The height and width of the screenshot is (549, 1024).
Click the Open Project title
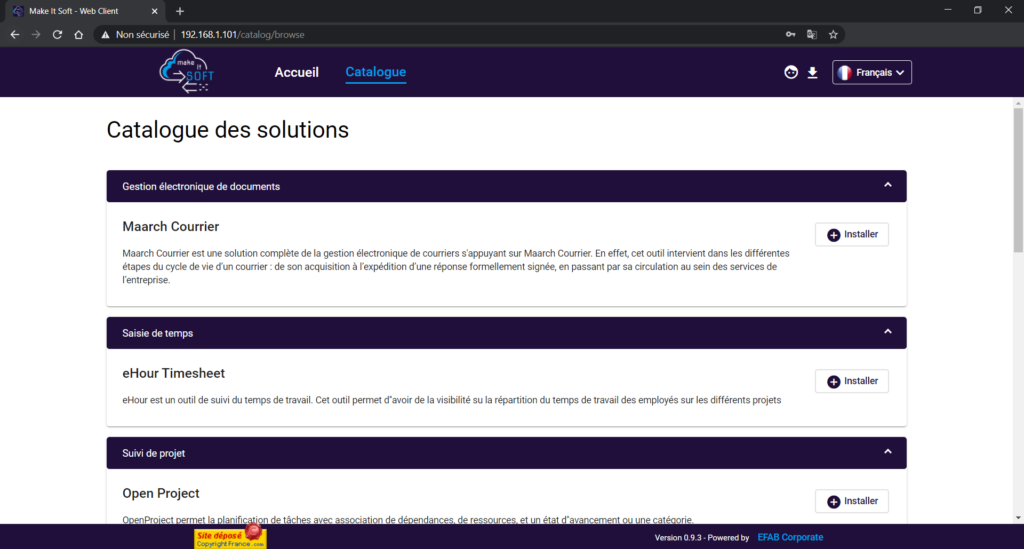pyautogui.click(x=161, y=494)
